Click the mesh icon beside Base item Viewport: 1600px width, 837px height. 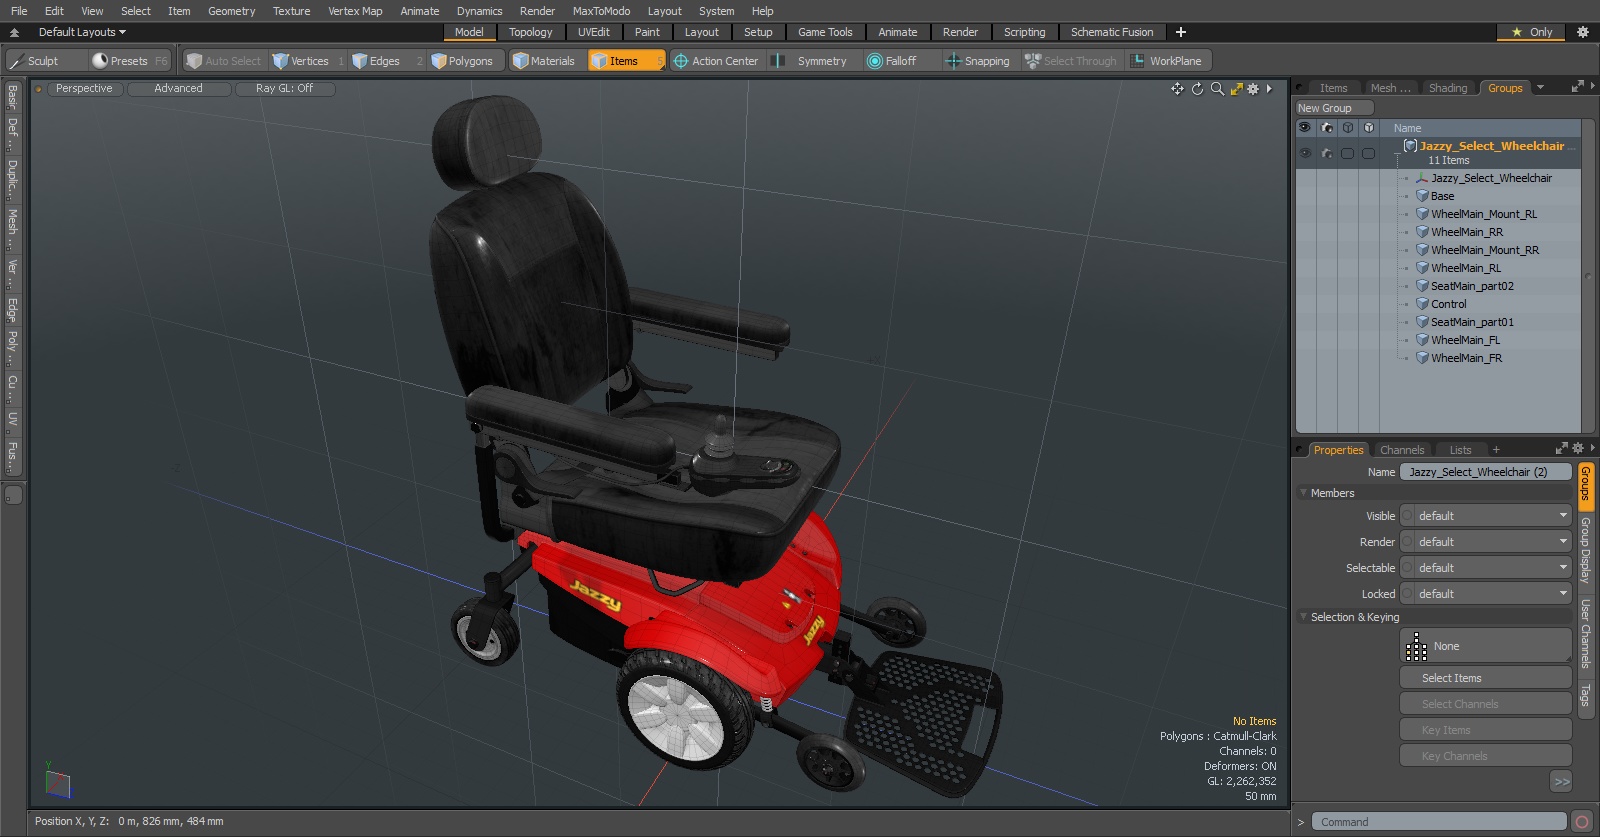click(1422, 196)
